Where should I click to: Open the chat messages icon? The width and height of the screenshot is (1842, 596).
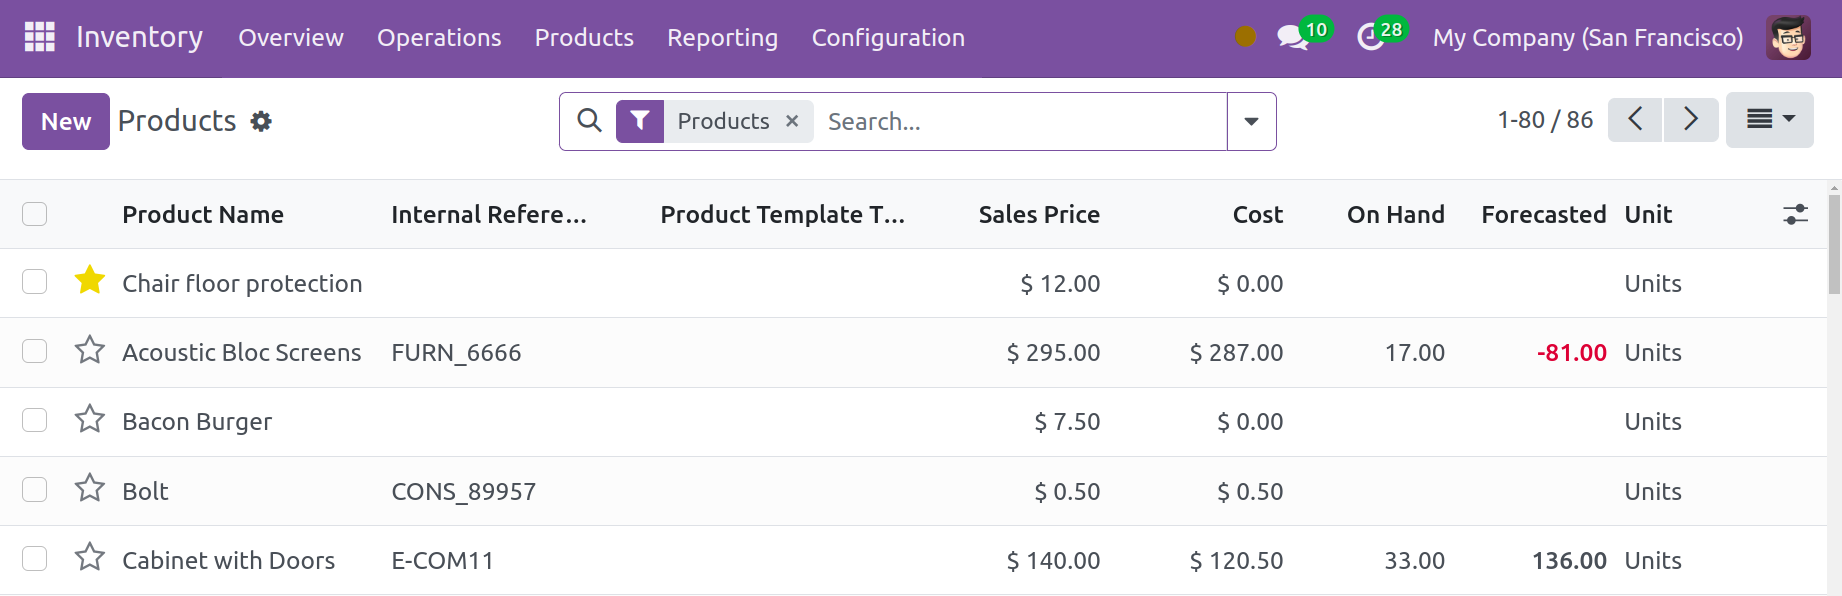tap(1292, 38)
